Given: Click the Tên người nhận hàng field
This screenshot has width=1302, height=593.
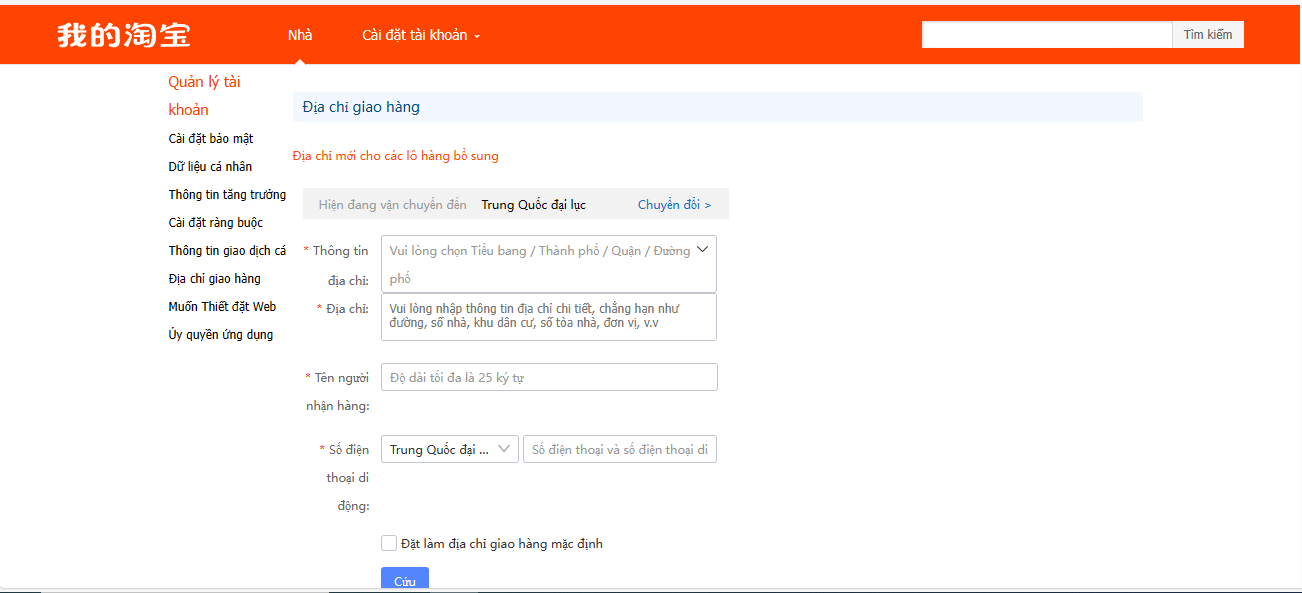Looking at the screenshot, I should [549, 377].
